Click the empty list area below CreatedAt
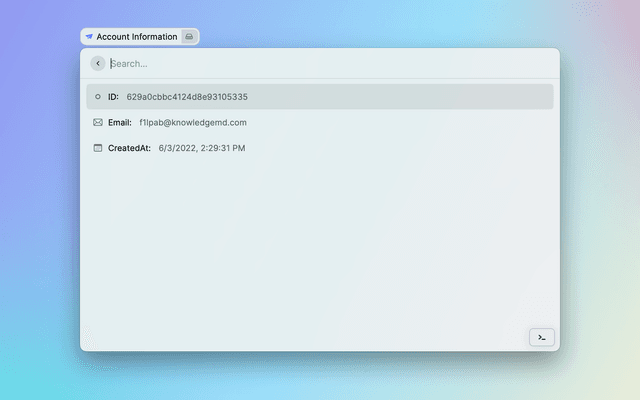The image size is (640, 400). tap(320, 240)
